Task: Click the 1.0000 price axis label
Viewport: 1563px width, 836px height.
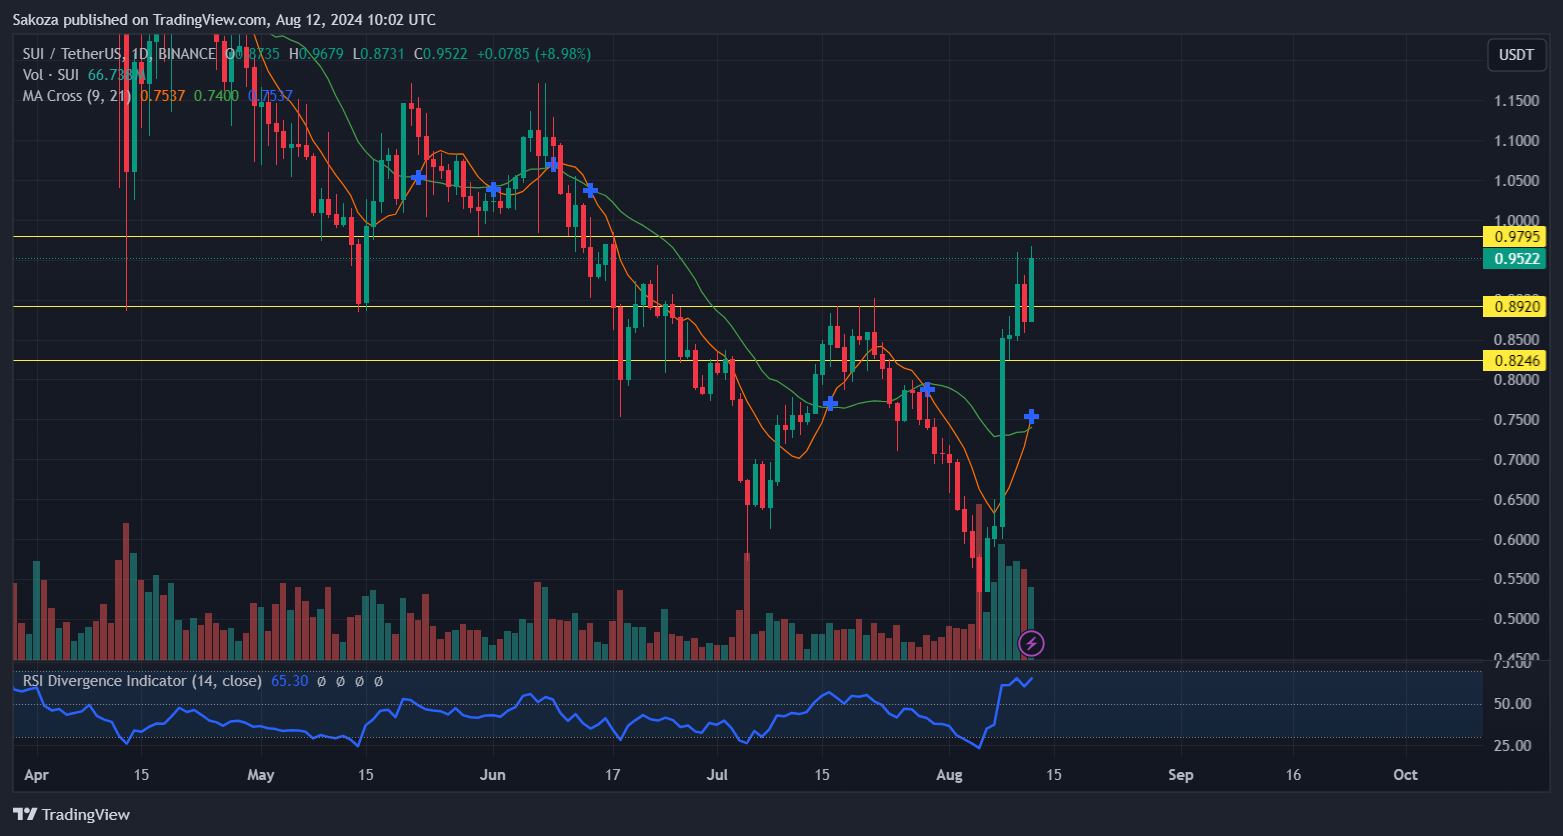Action: click(x=1517, y=221)
